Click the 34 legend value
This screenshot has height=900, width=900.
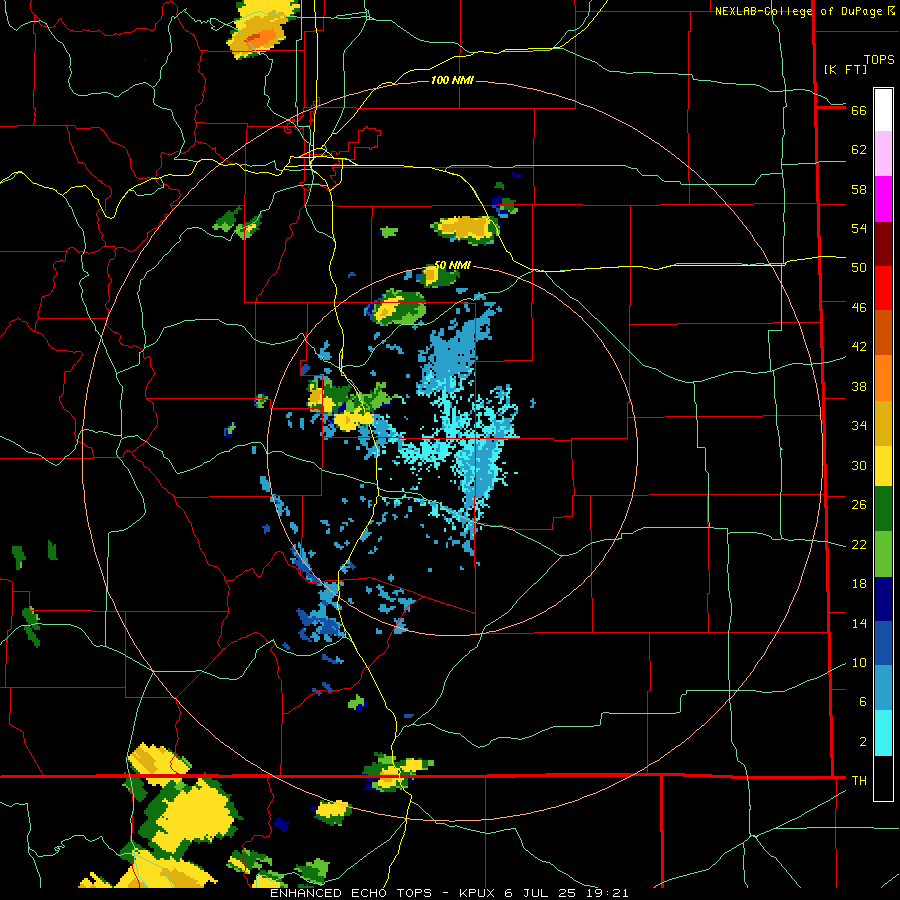coord(859,426)
